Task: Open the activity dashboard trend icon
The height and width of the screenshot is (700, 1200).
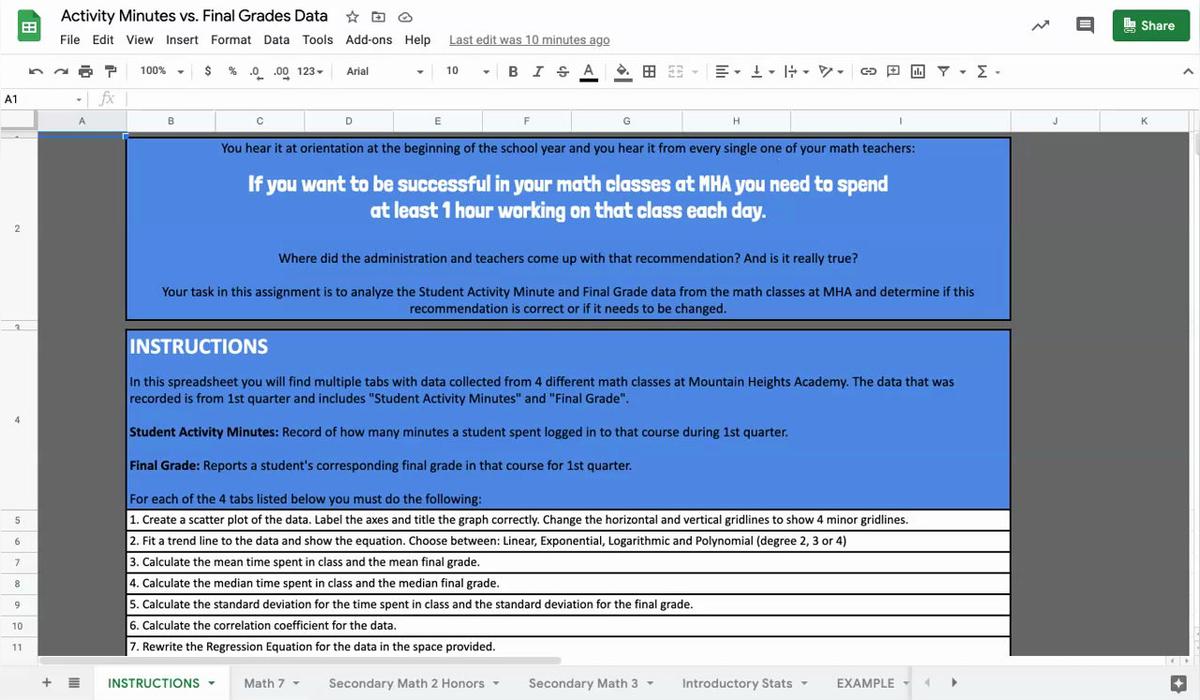Action: (1041, 26)
